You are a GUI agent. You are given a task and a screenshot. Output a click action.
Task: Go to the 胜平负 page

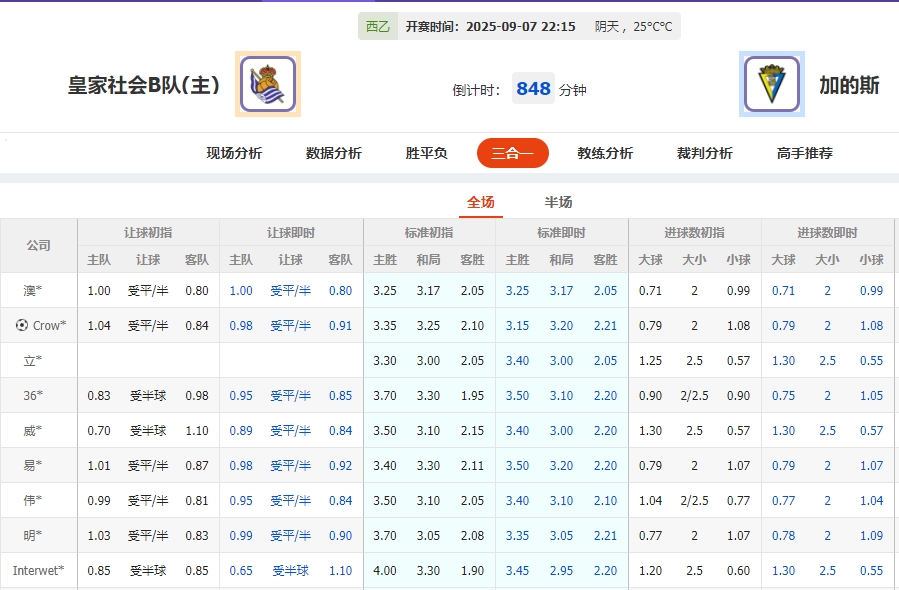pyautogui.click(x=425, y=154)
